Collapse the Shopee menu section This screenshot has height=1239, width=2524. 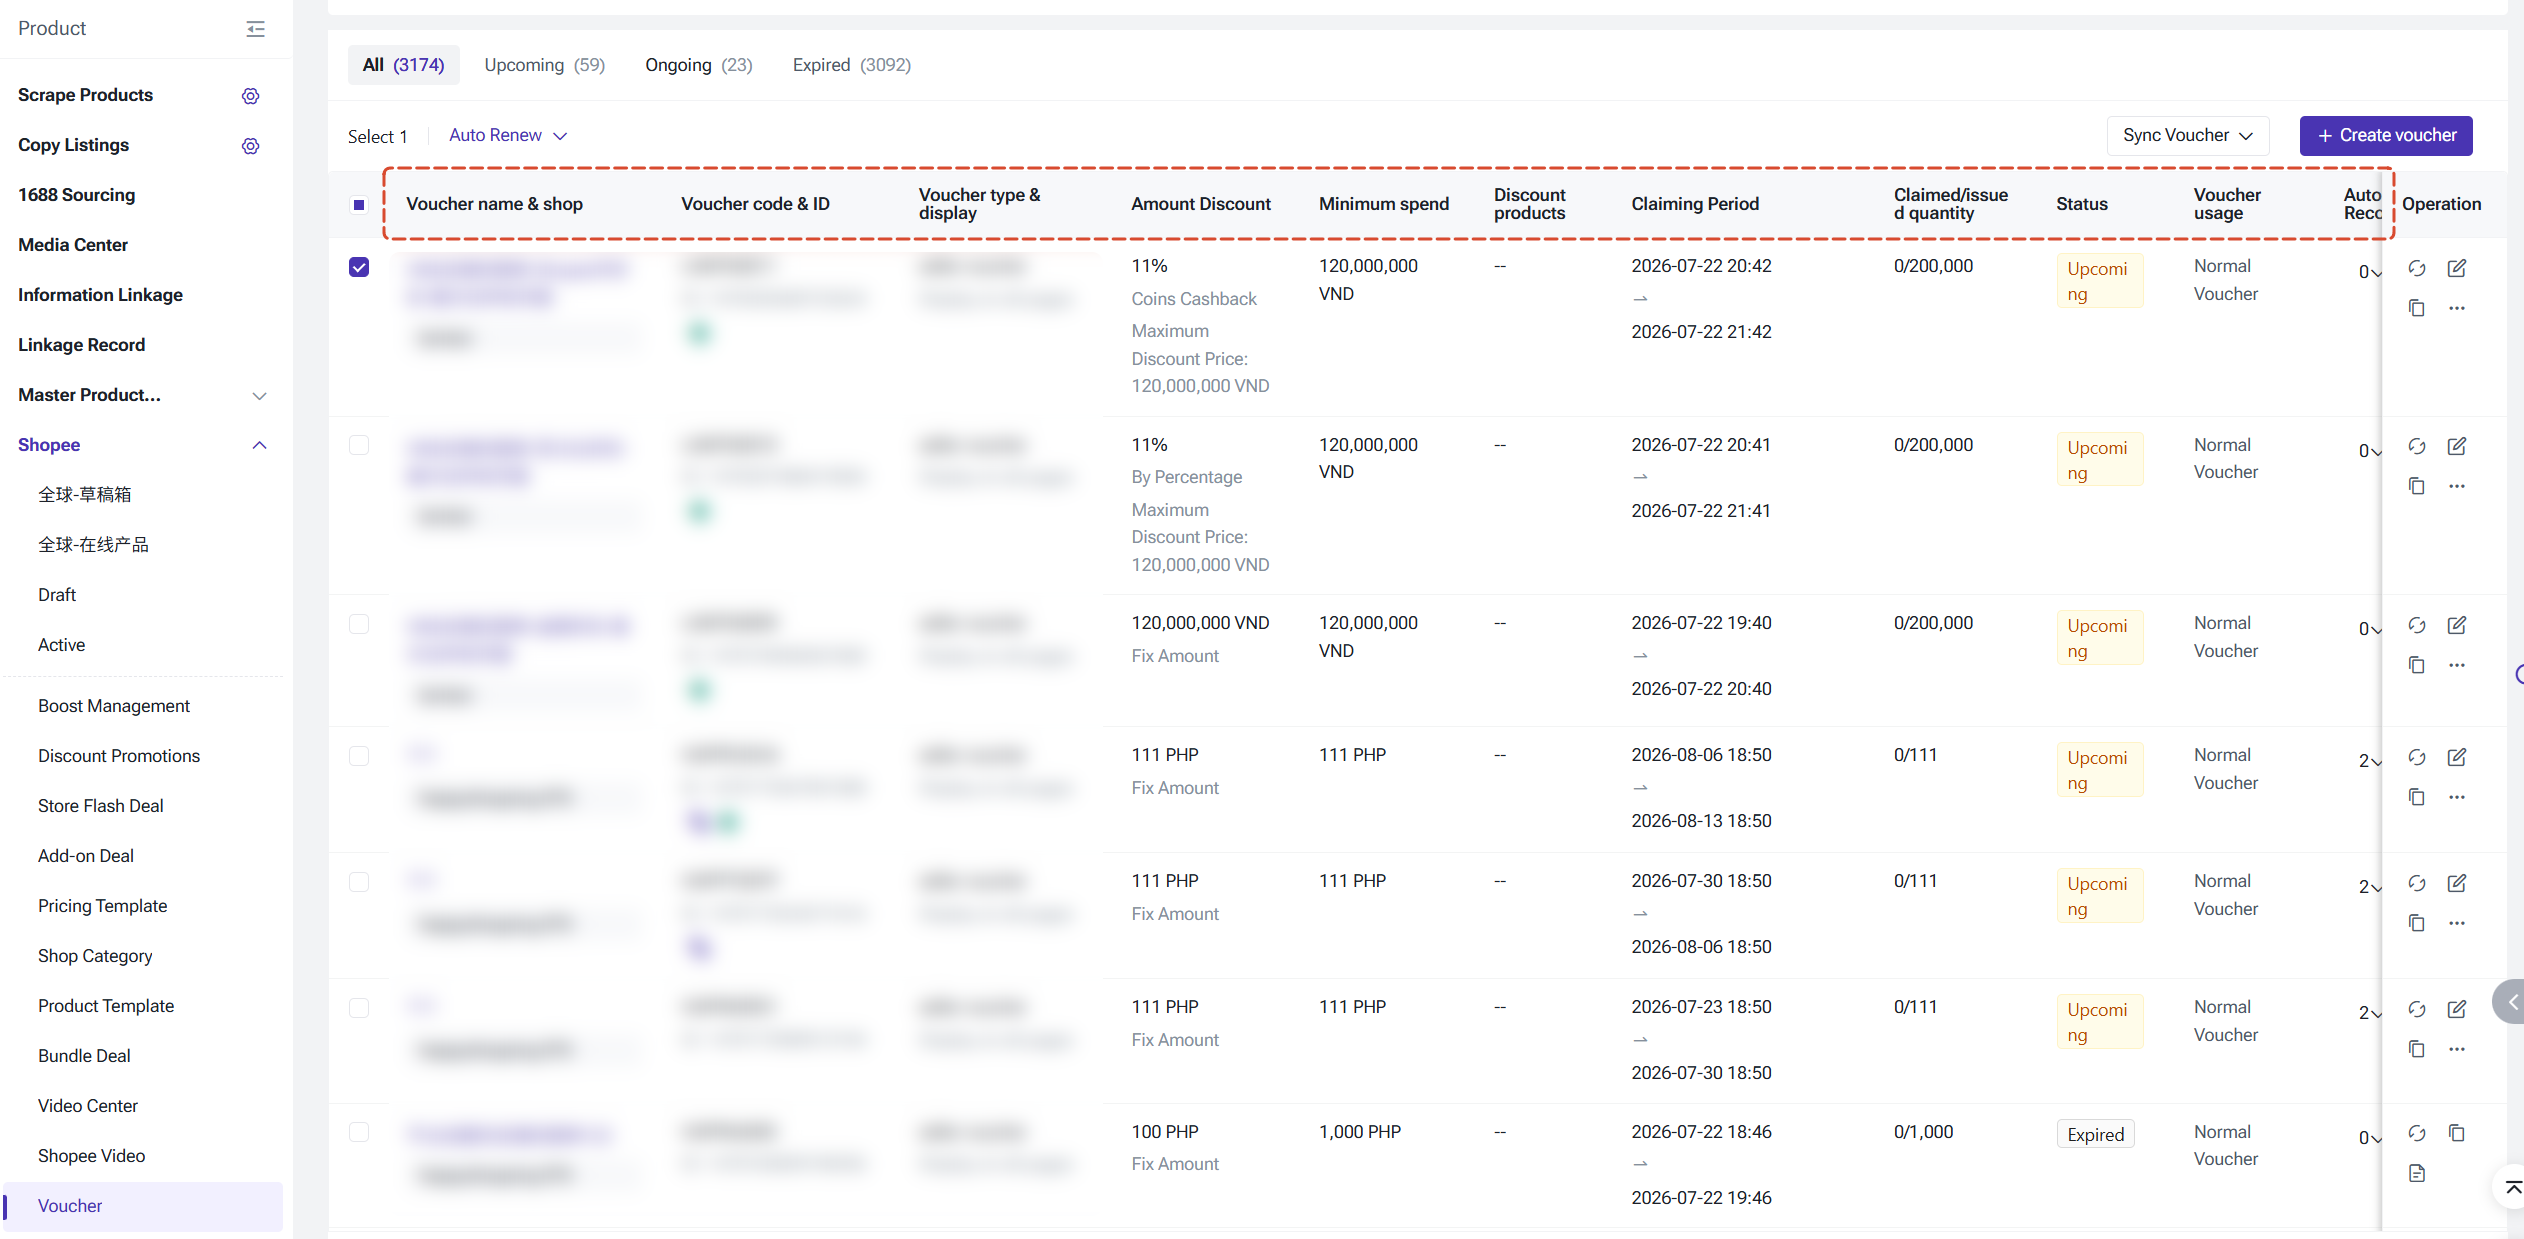point(260,445)
